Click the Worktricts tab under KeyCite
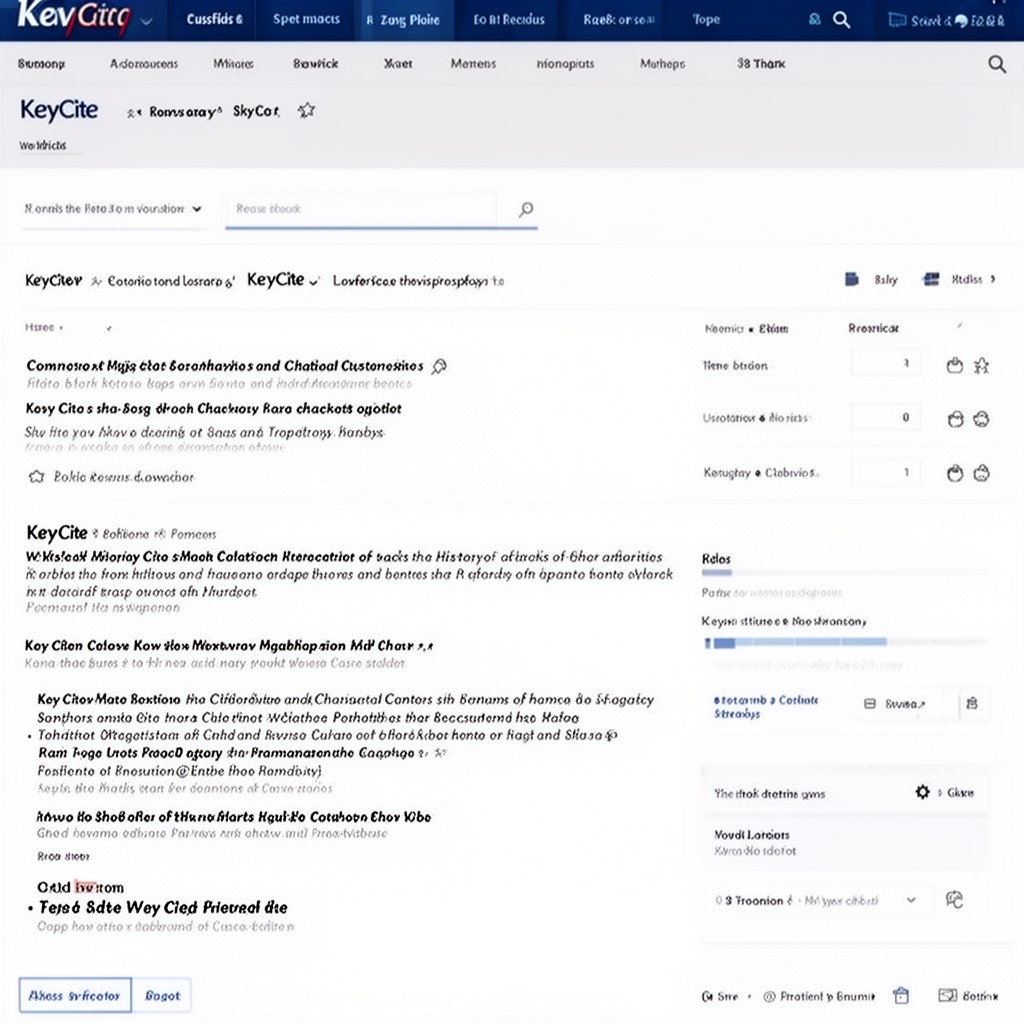1024x1024 pixels. [x=42, y=145]
